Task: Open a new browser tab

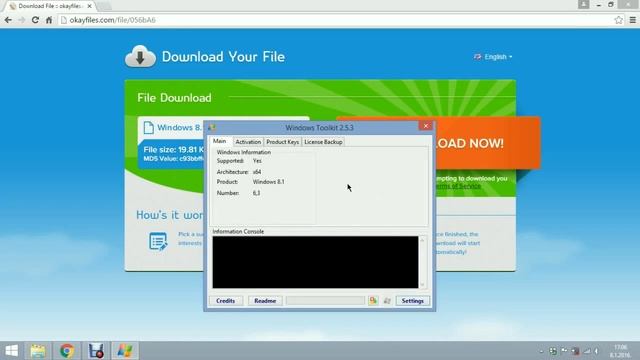Action: coord(104,6)
